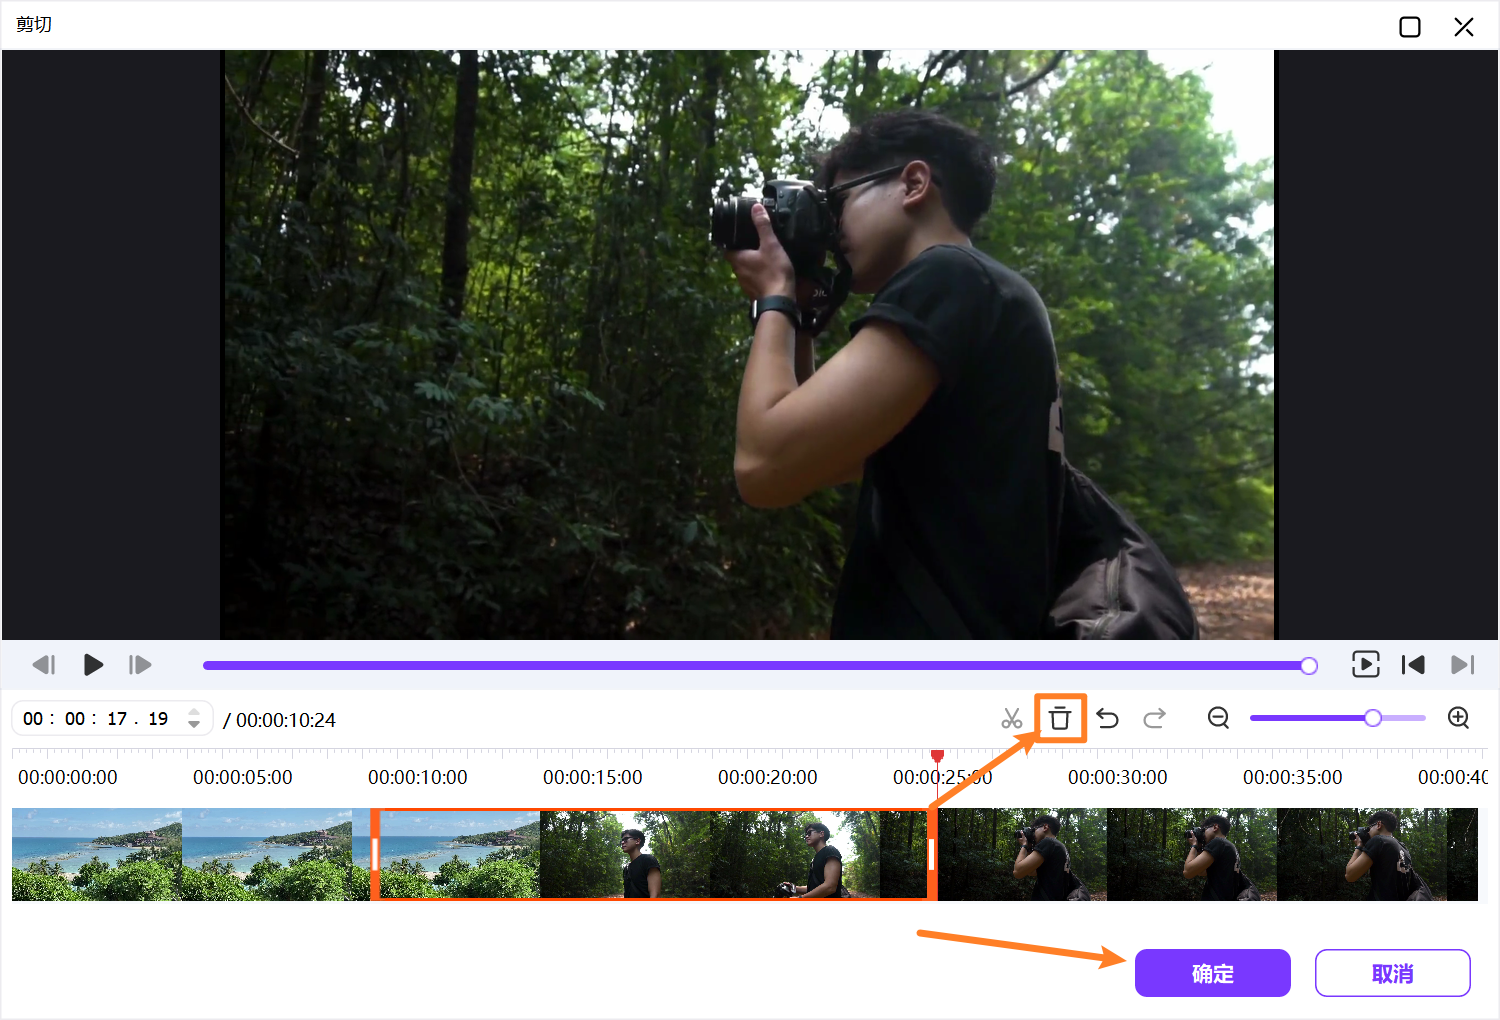Zoom in the timeline
1500x1020 pixels.
1459,718
